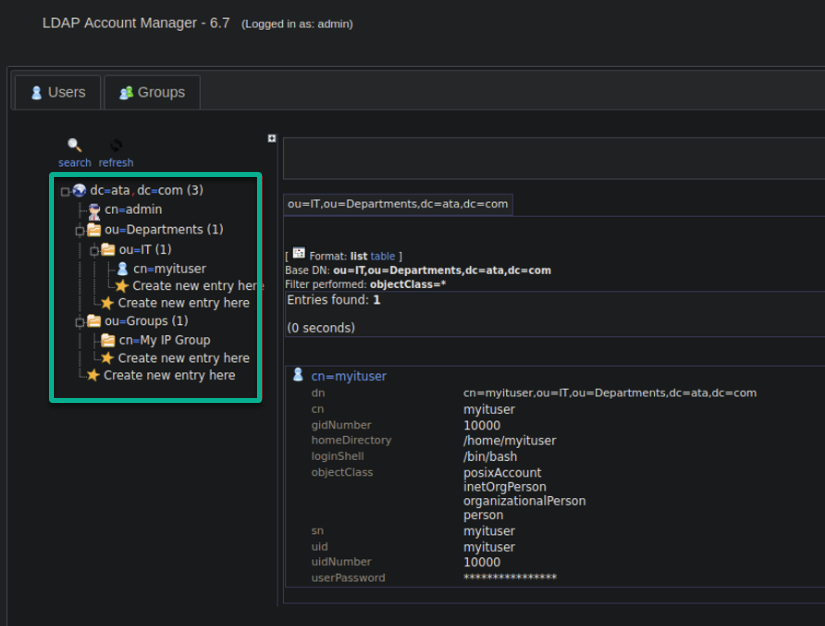
Task: Click the masked userPassword value
Action: [x=510, y=578]
